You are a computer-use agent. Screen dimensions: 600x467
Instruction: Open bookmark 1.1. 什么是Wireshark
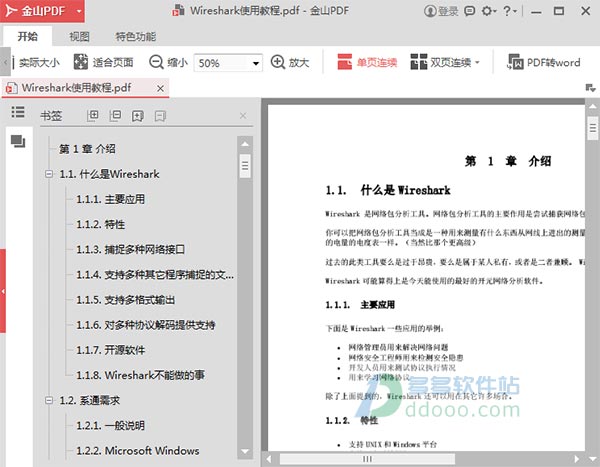[x=109, y=174]
